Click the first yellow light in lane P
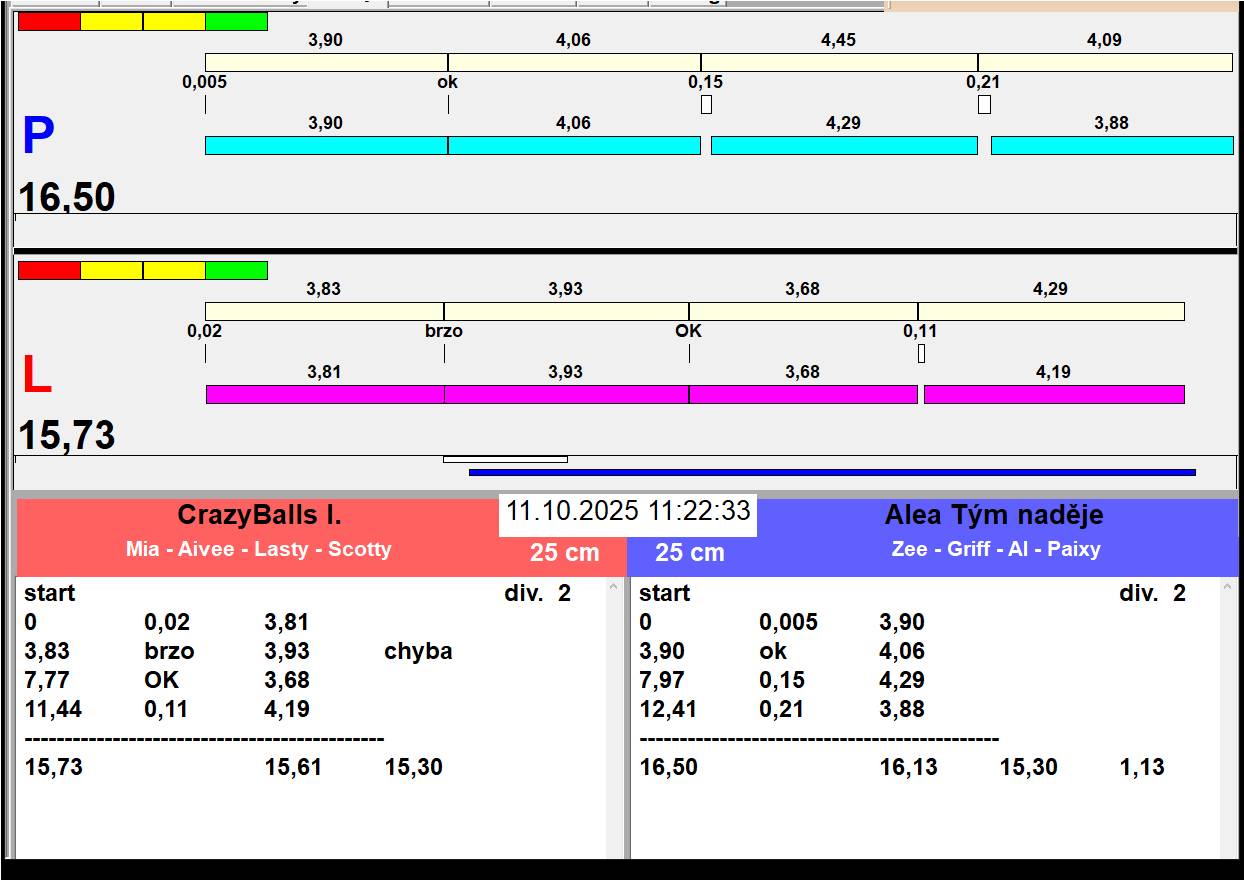The width and height of the screenshot is (1244, 880). (x=111, y=21)
